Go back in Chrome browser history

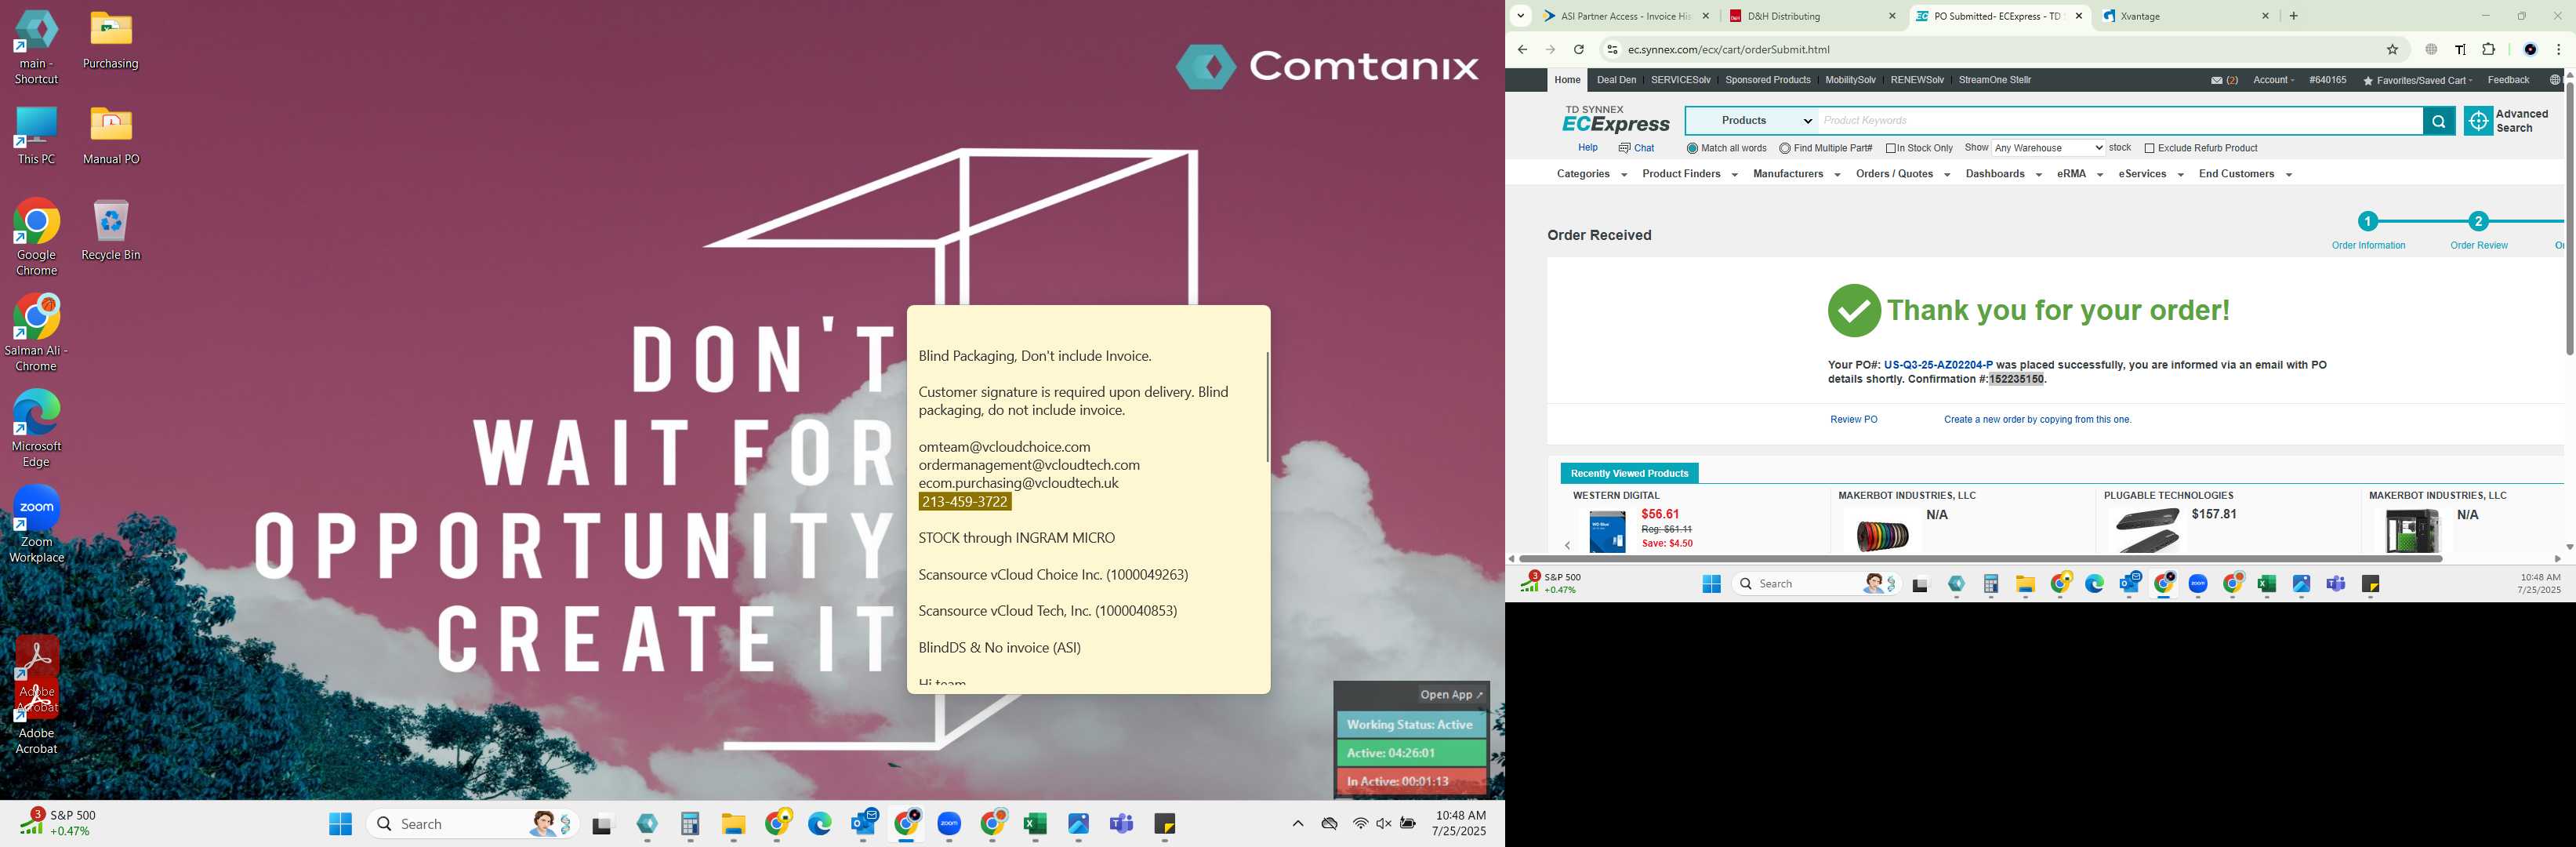point(1522,50)
